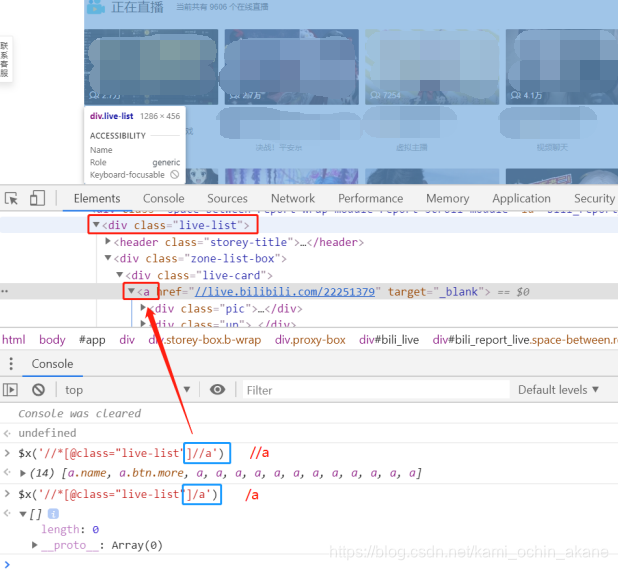Click the 虚拟主播 category label
Screen dimensions: 618x570
pos(411,147)
